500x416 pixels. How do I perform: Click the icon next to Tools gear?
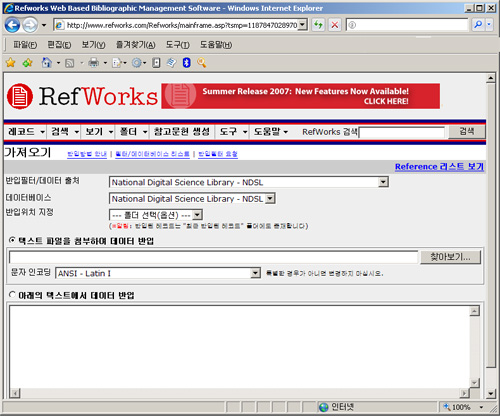156,63
